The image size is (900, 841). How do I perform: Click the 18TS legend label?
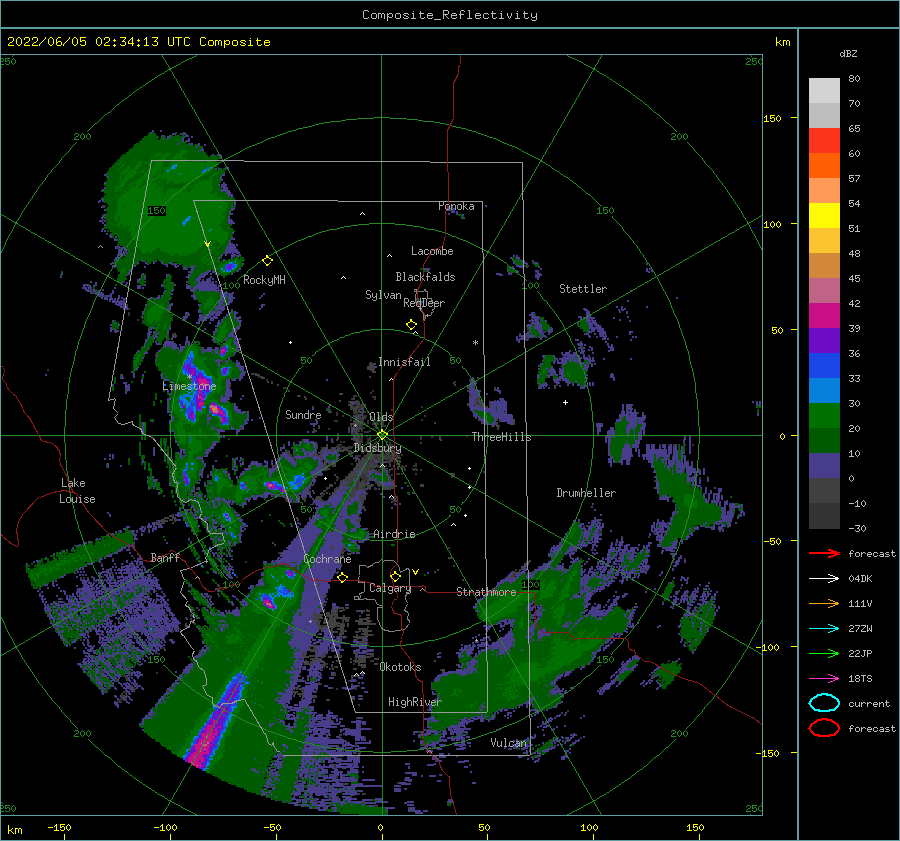tap(860, 679)
